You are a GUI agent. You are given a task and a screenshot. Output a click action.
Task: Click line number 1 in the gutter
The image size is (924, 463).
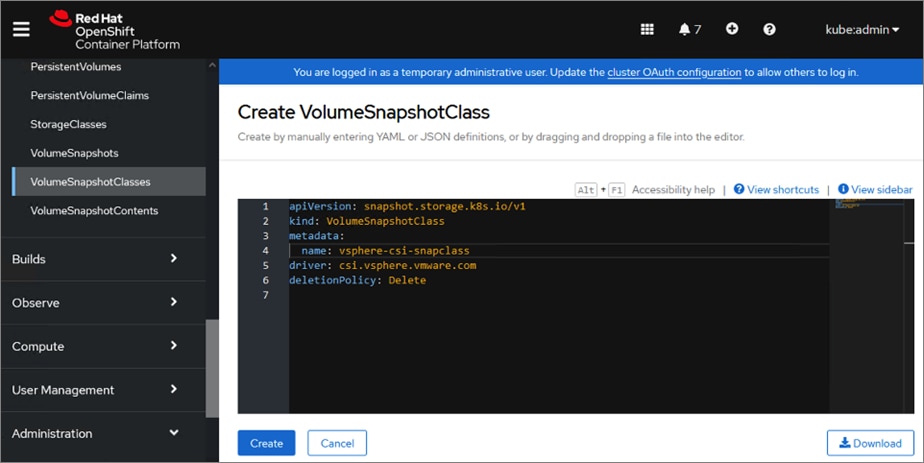click(x=266, y=207)
